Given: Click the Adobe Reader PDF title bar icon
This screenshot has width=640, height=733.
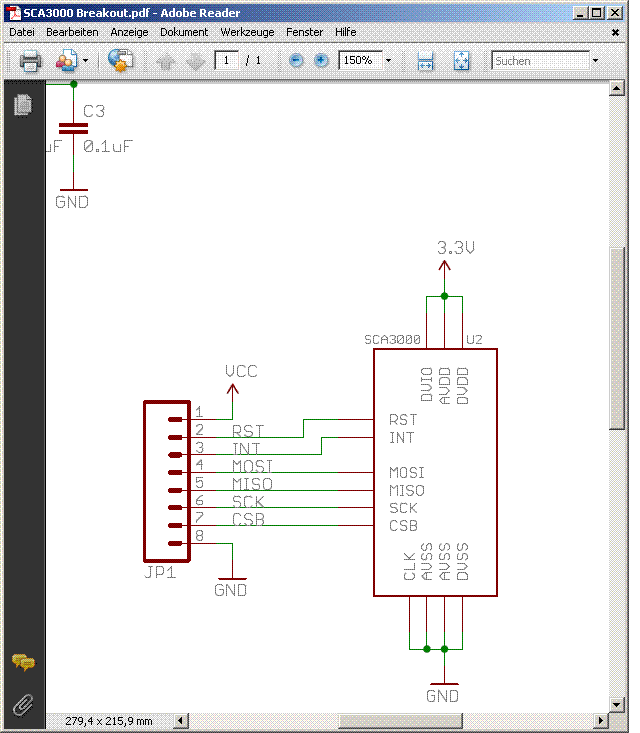Looking at the screenshot, I should (x=14, y=13).
